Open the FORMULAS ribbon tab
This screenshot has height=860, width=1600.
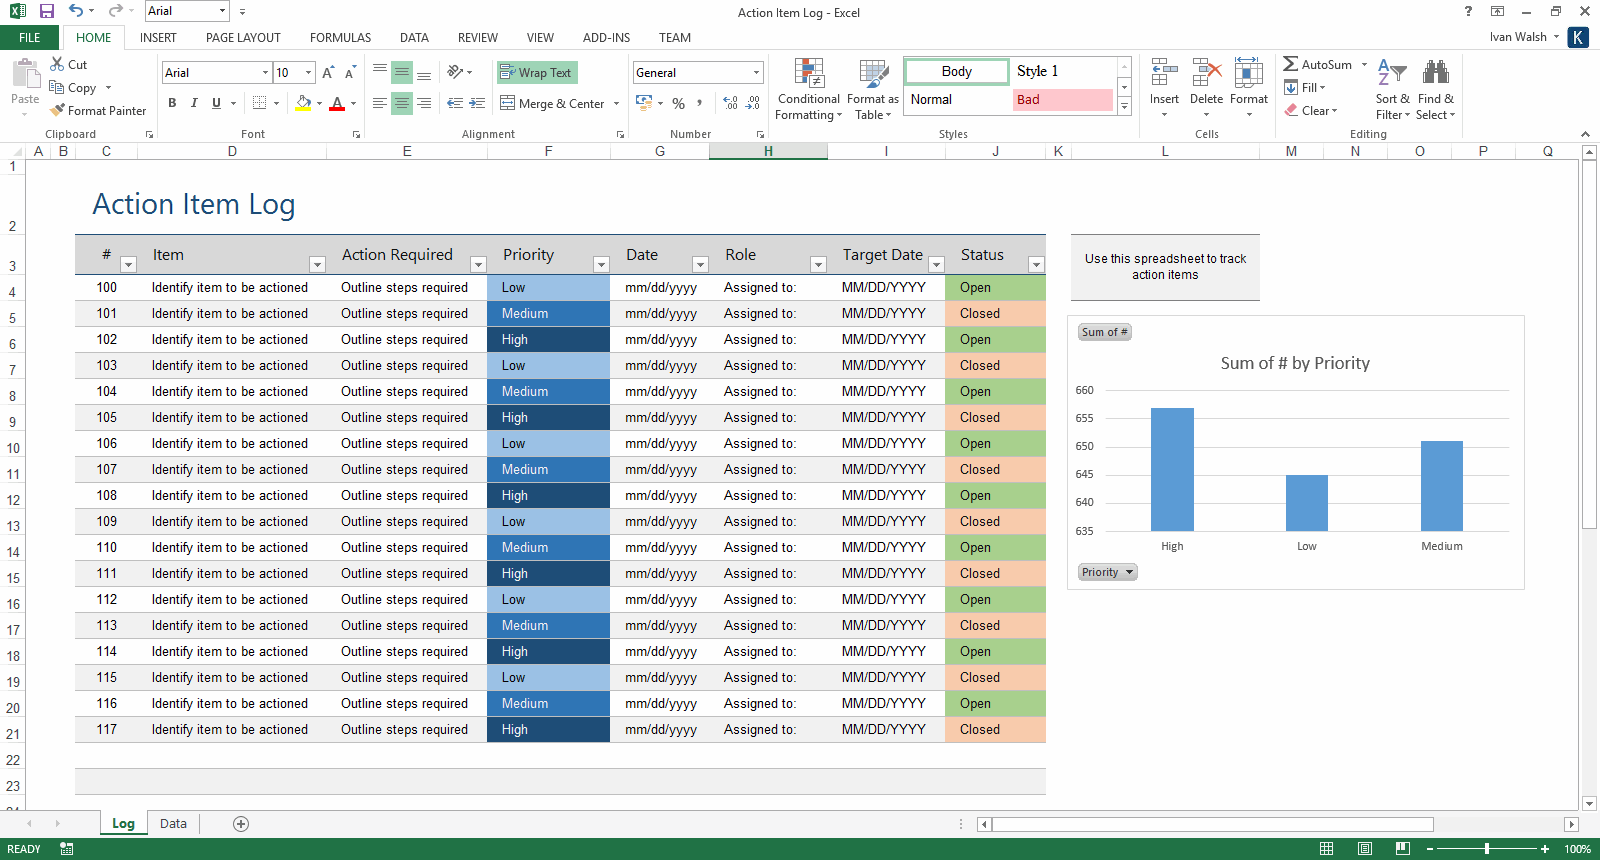pos(340,38)
